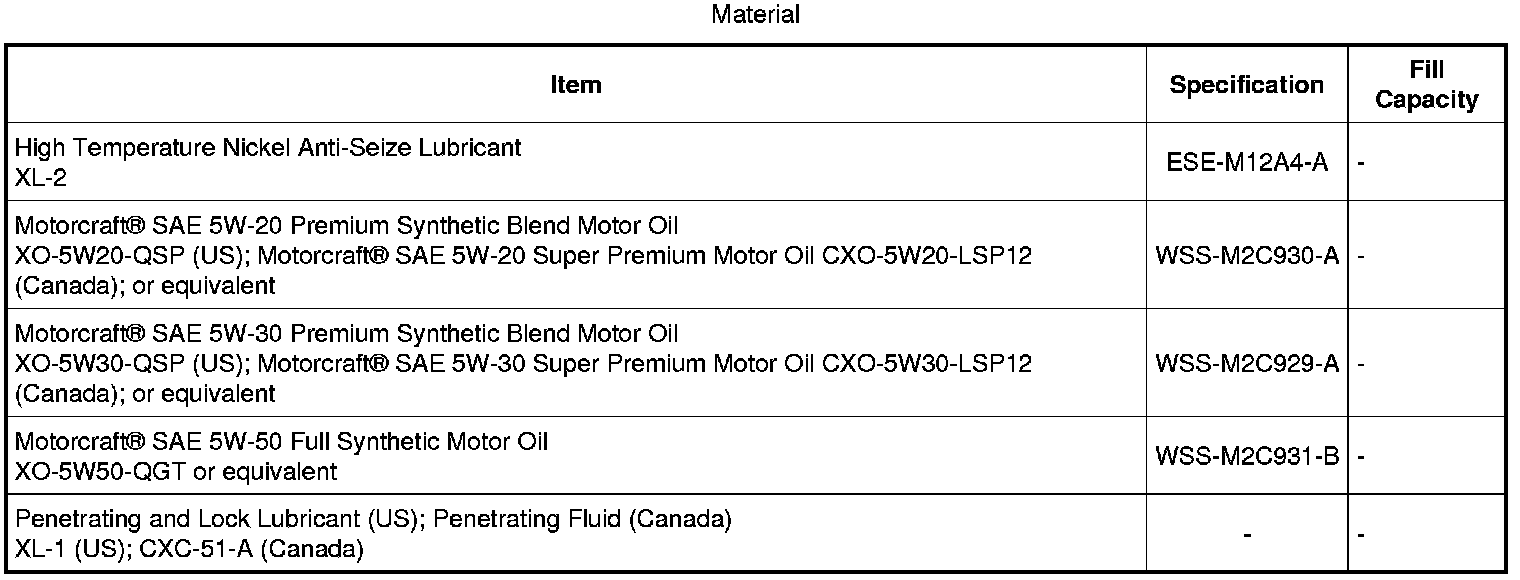Click the SAE 5W-30 Premium Synthetic Blend line
This screenshot has height=580, width=1520.
click(346, 333)
